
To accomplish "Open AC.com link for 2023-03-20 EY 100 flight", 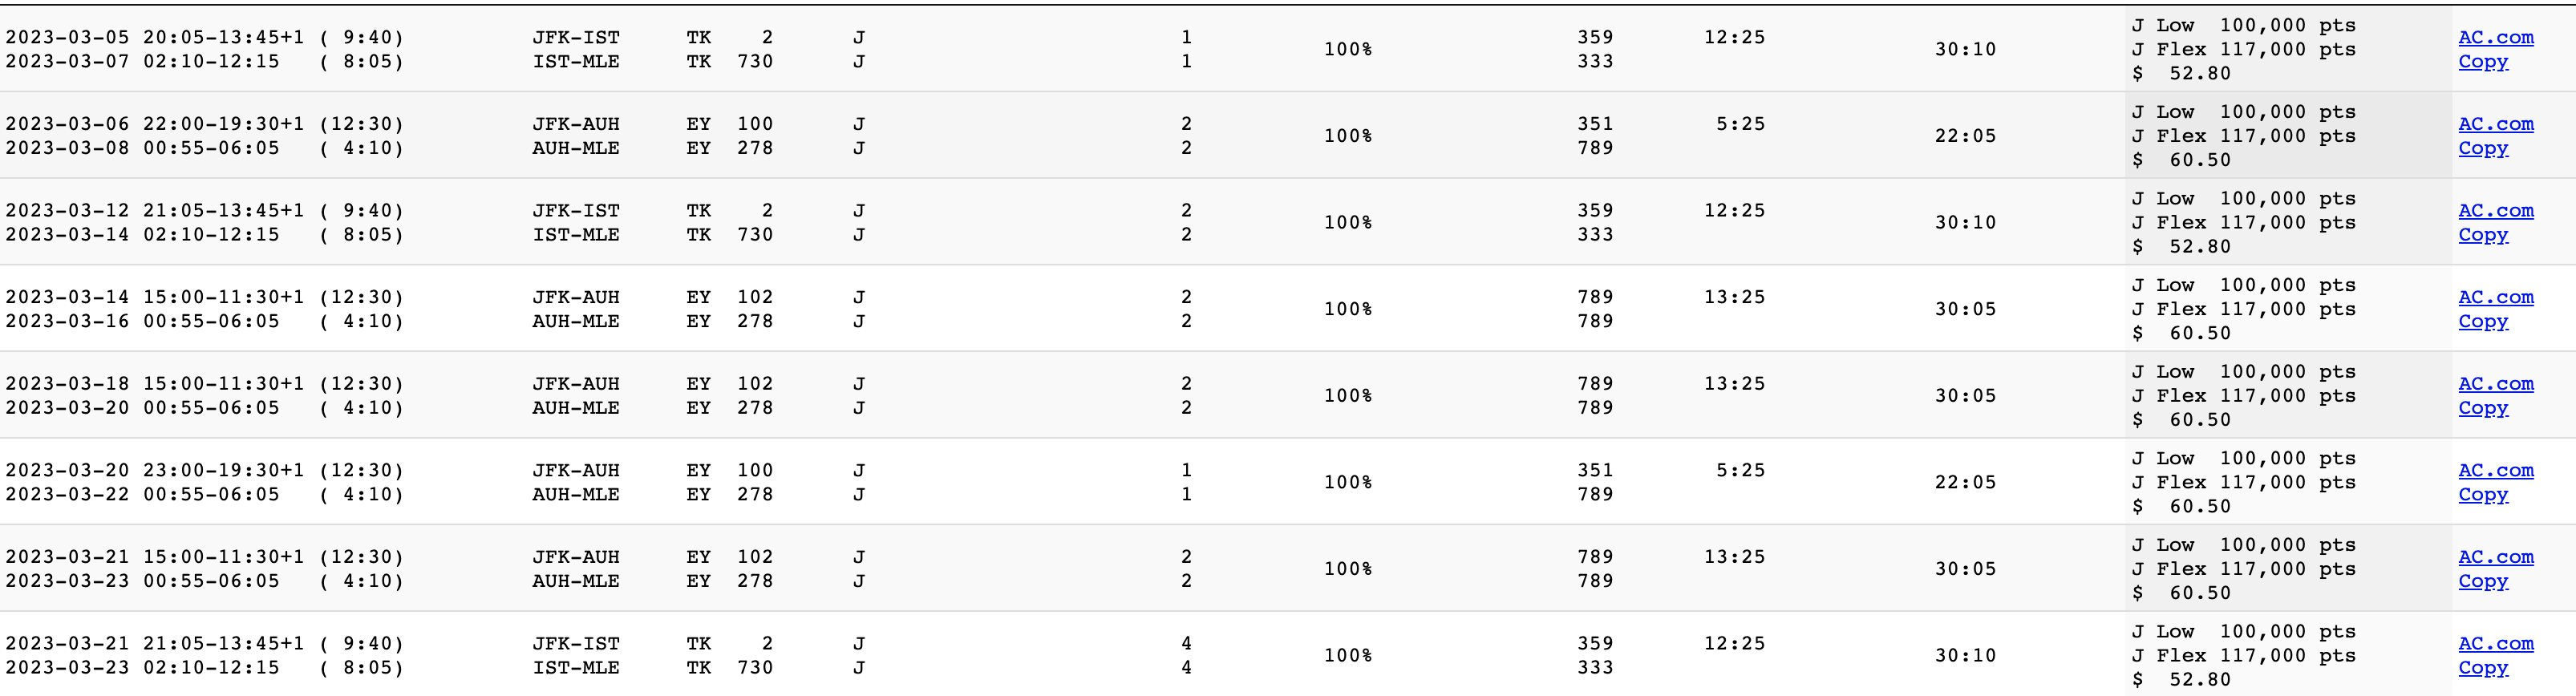I will click(x=2496, y=470).
